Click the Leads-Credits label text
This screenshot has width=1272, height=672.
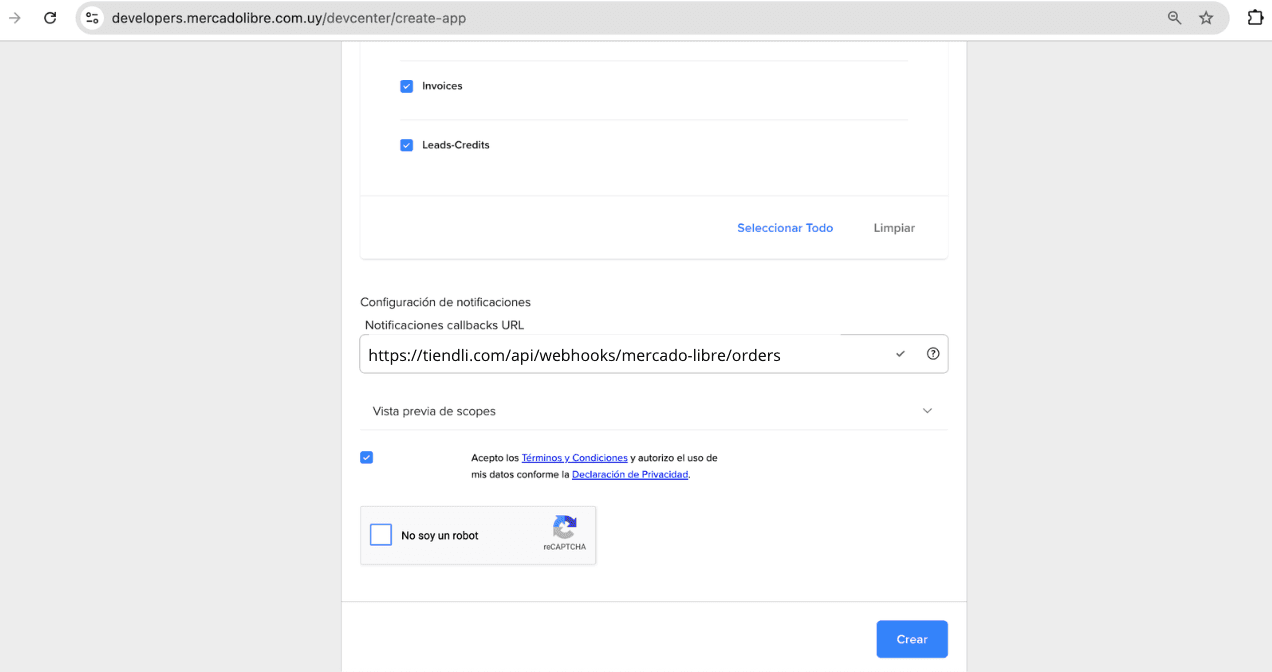(x=456, y=145)
